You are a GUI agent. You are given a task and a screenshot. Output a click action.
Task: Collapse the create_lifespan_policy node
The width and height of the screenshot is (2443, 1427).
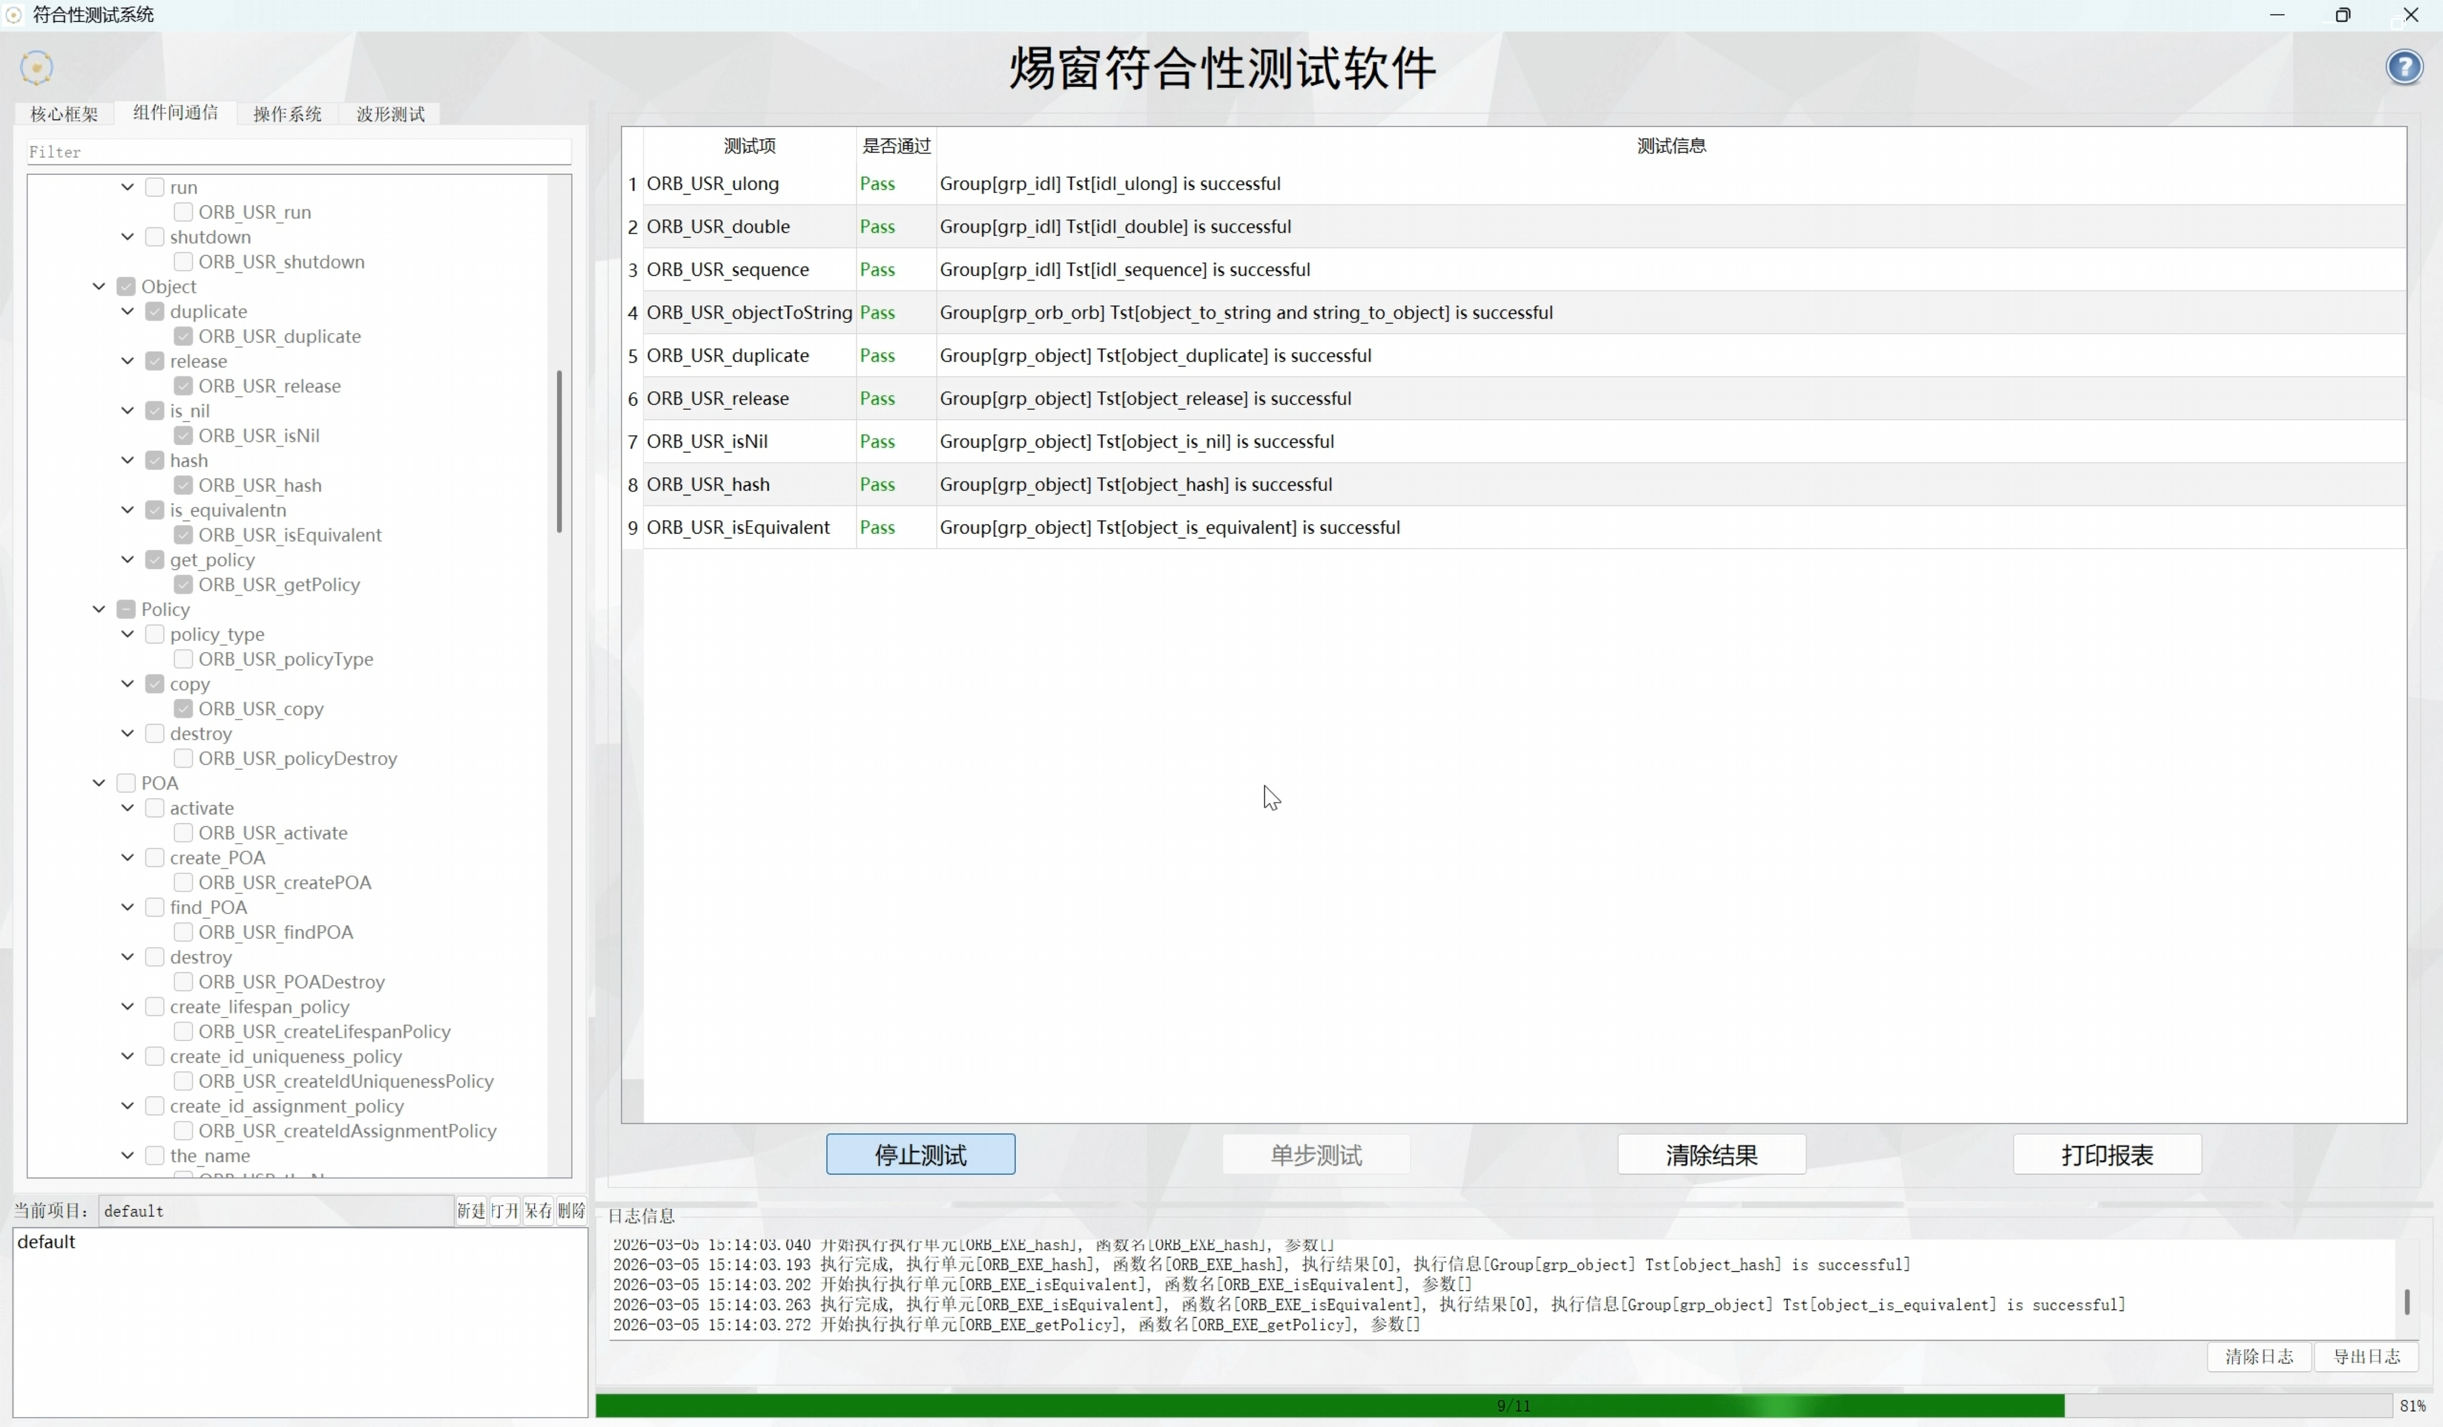(x=128, y=1007)
